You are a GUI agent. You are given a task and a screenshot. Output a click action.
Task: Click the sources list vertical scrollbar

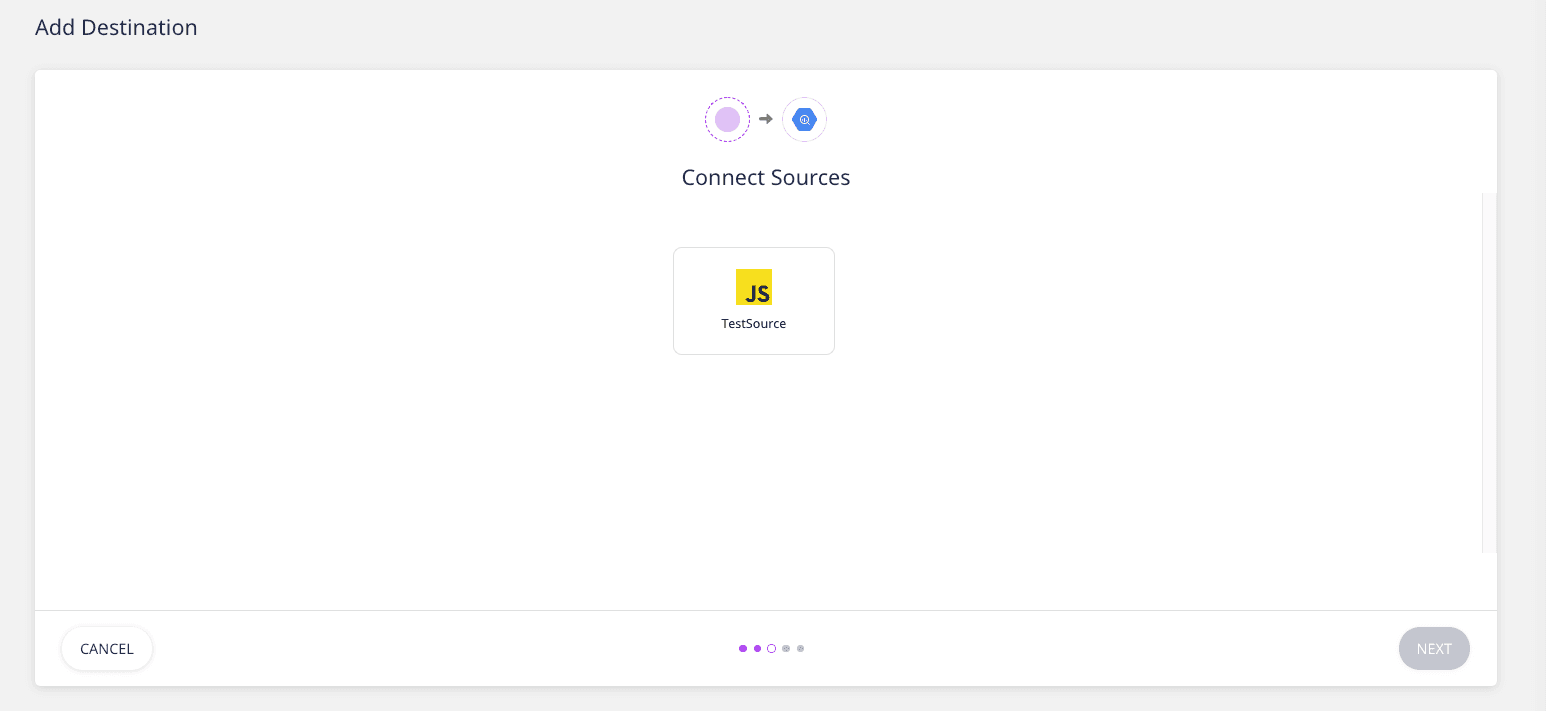[x=1489, y=371]
